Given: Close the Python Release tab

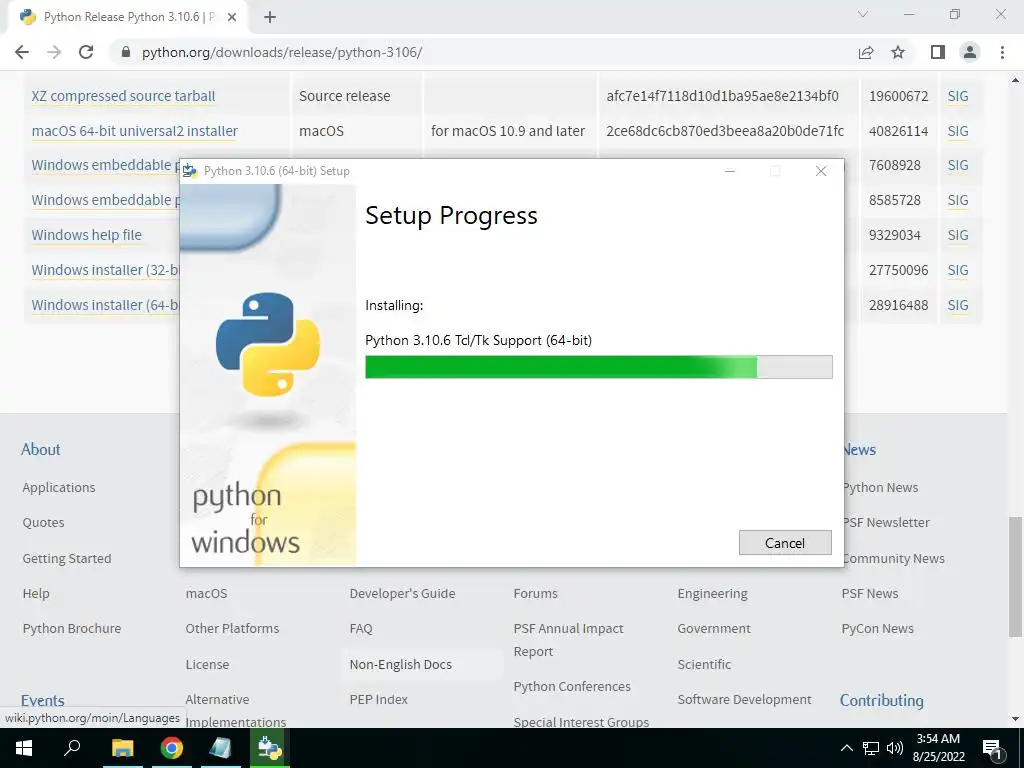Looking at the screenshot, I should click(x=232, y=17).
